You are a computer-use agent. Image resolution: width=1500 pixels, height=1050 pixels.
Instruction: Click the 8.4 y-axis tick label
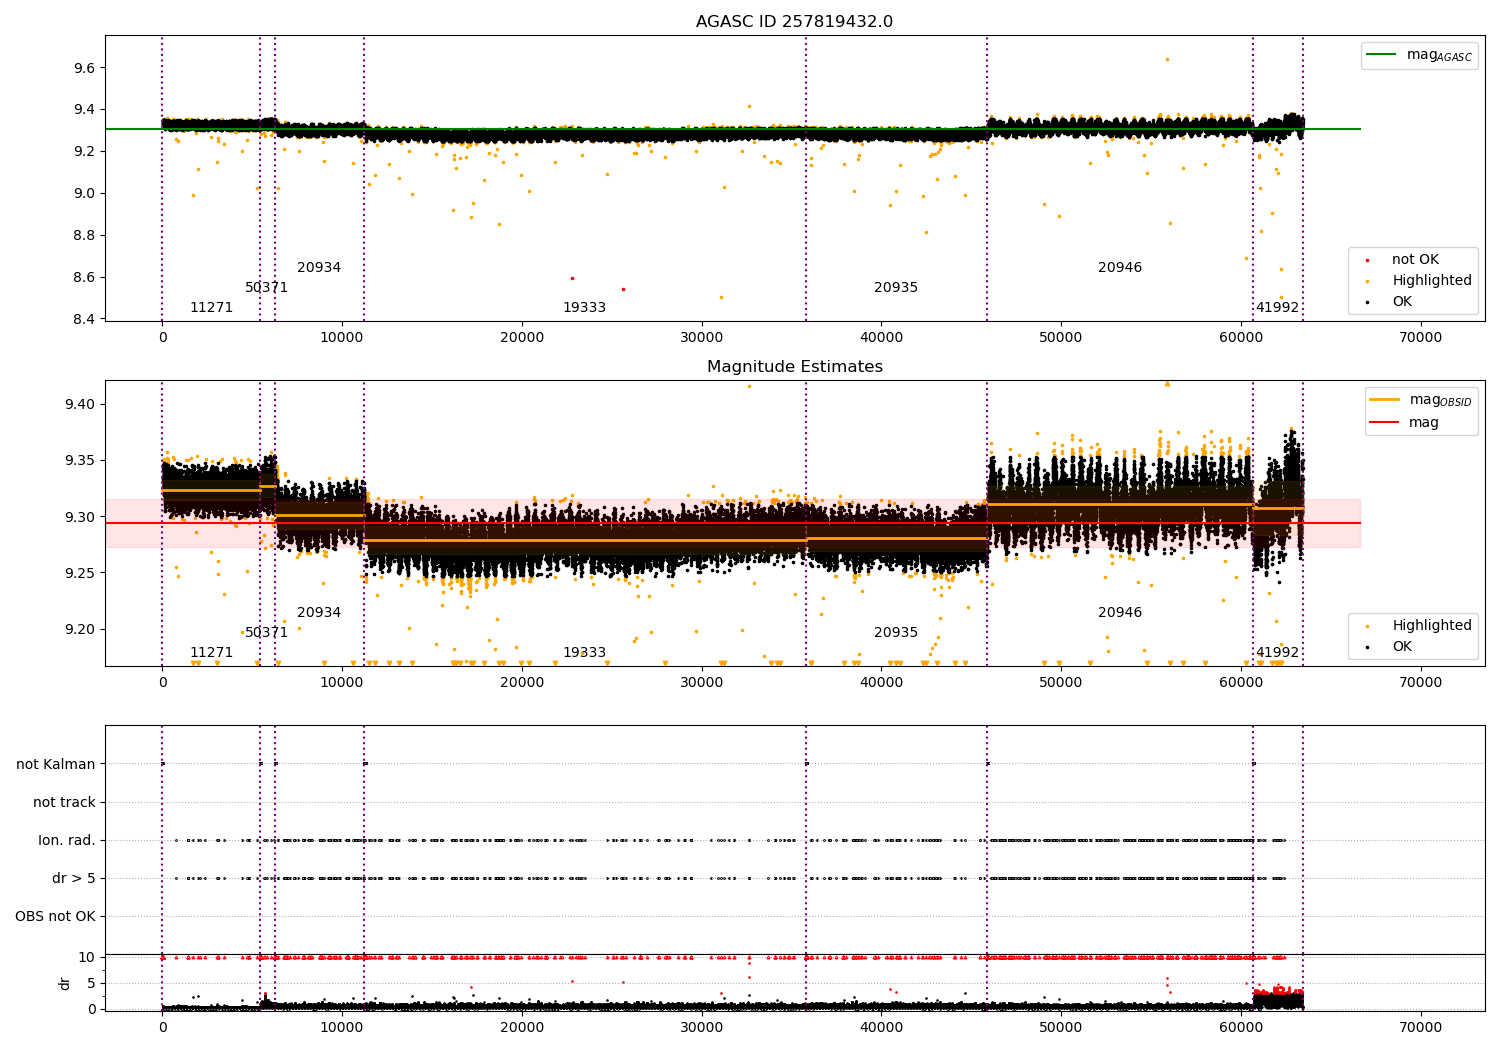tap(84, 320)
